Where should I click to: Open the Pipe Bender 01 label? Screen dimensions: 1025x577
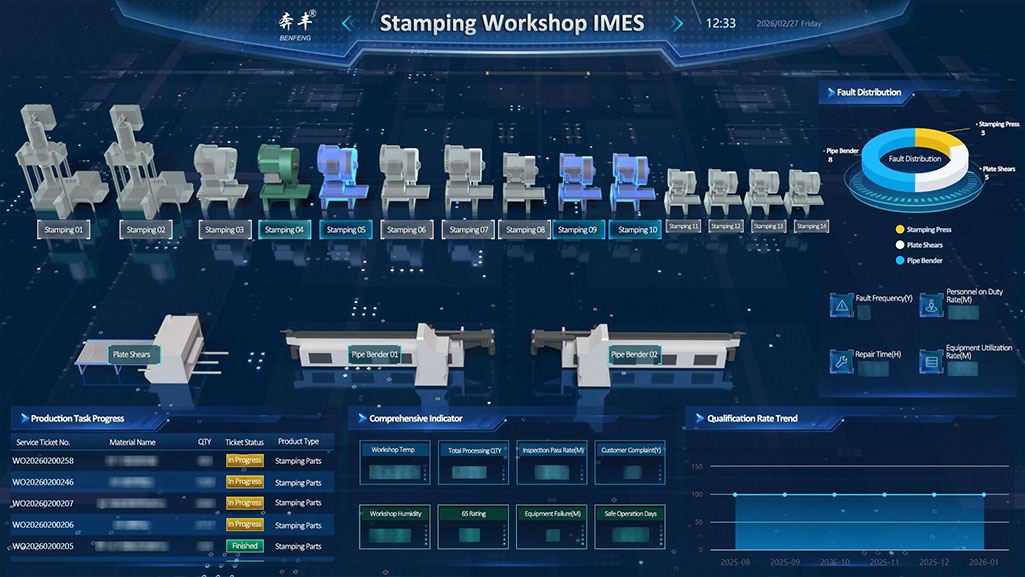click(x=374, y=354)
